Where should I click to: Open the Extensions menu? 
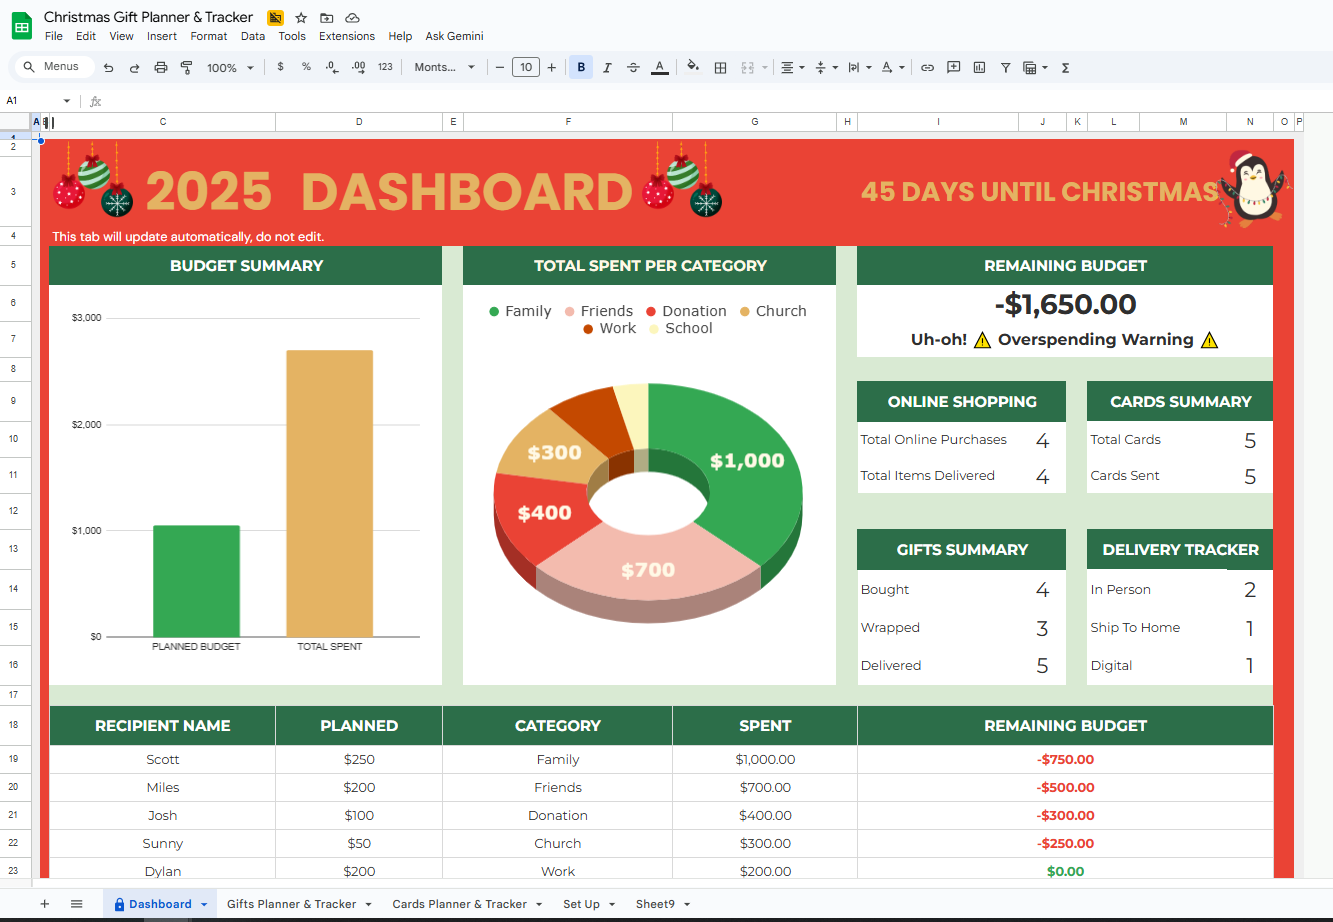(x=346, y=36)
